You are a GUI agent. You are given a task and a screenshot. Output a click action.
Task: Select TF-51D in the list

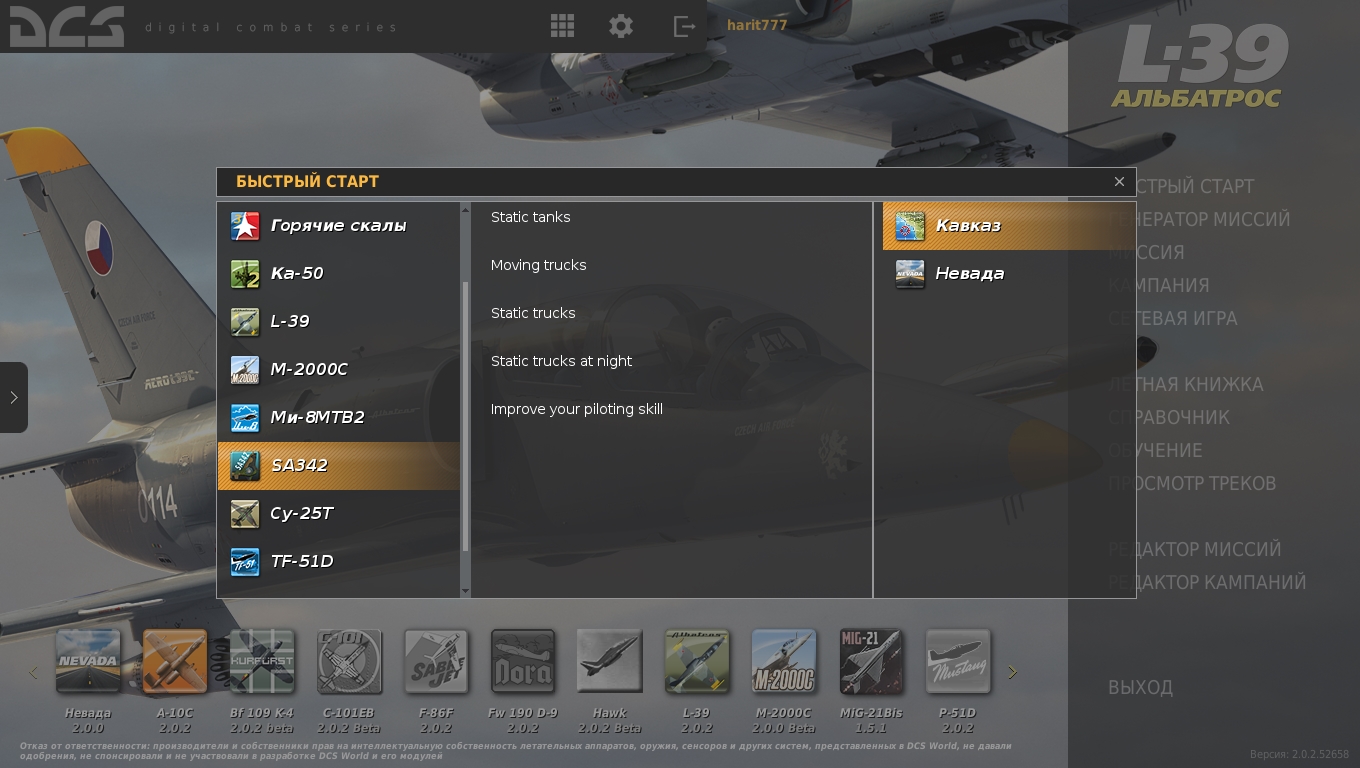click(x=339, y=562)
